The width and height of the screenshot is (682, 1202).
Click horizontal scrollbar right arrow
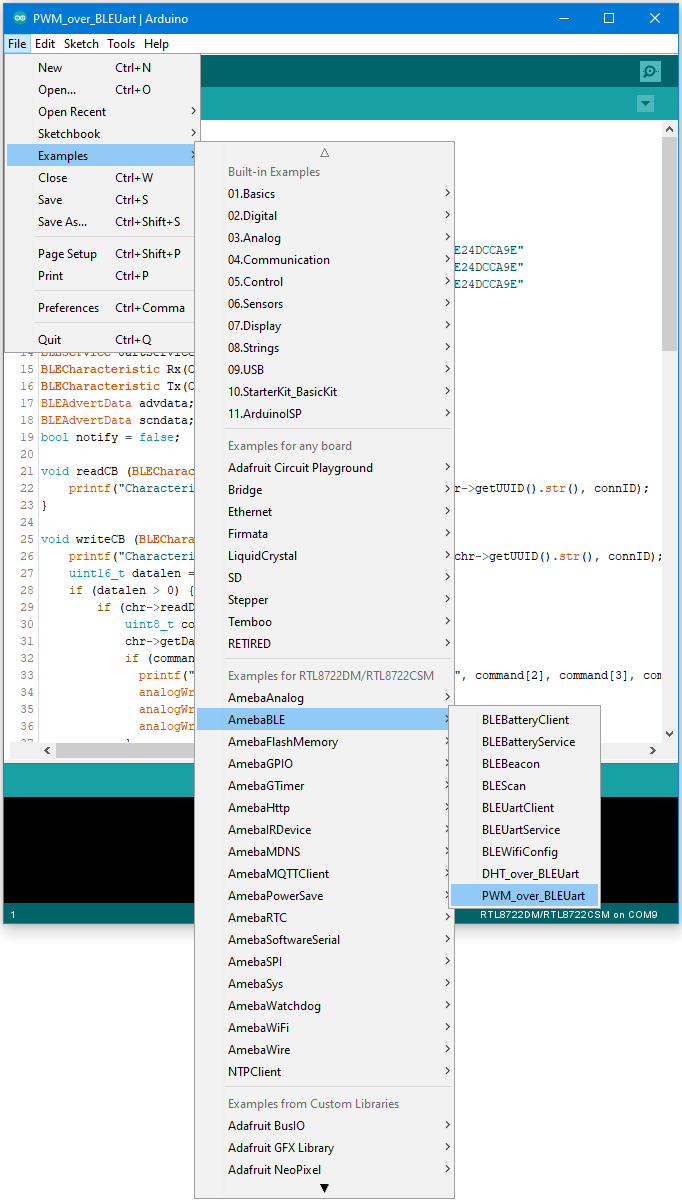pos(653,750)
